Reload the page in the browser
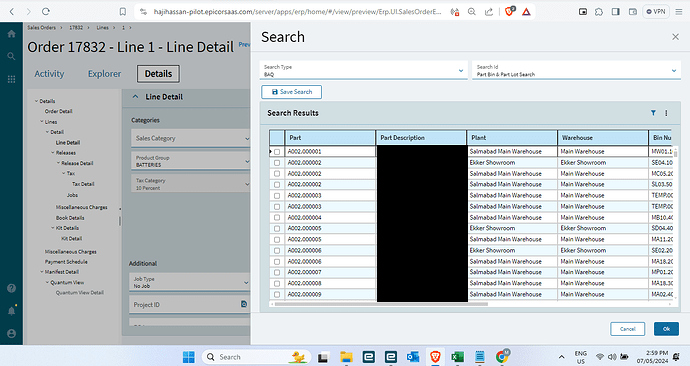 click(46, 11)
